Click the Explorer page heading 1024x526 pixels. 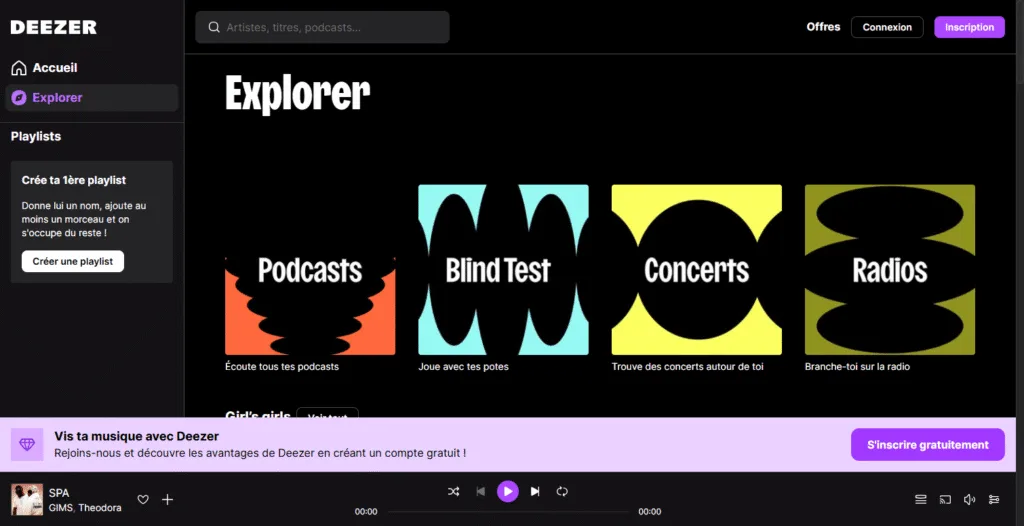(298, 95)
